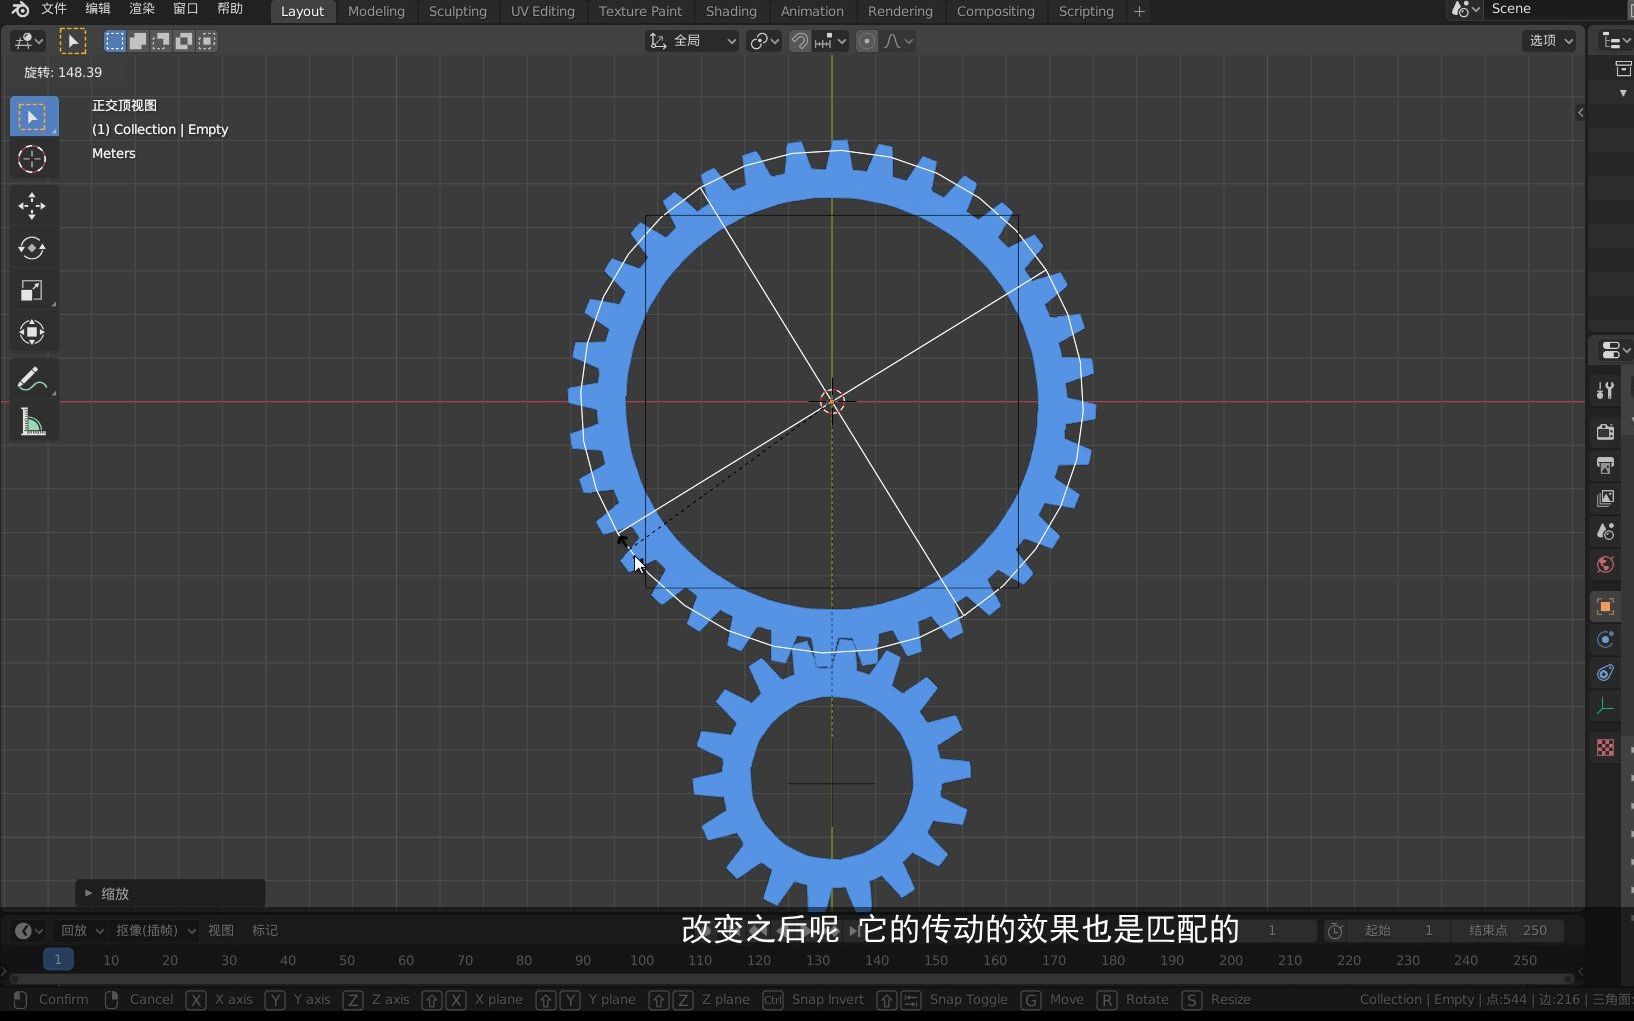Viewport: 1634px width, 1021px height.
Task: Activate the Measure tool
Action: coord(33,422)
